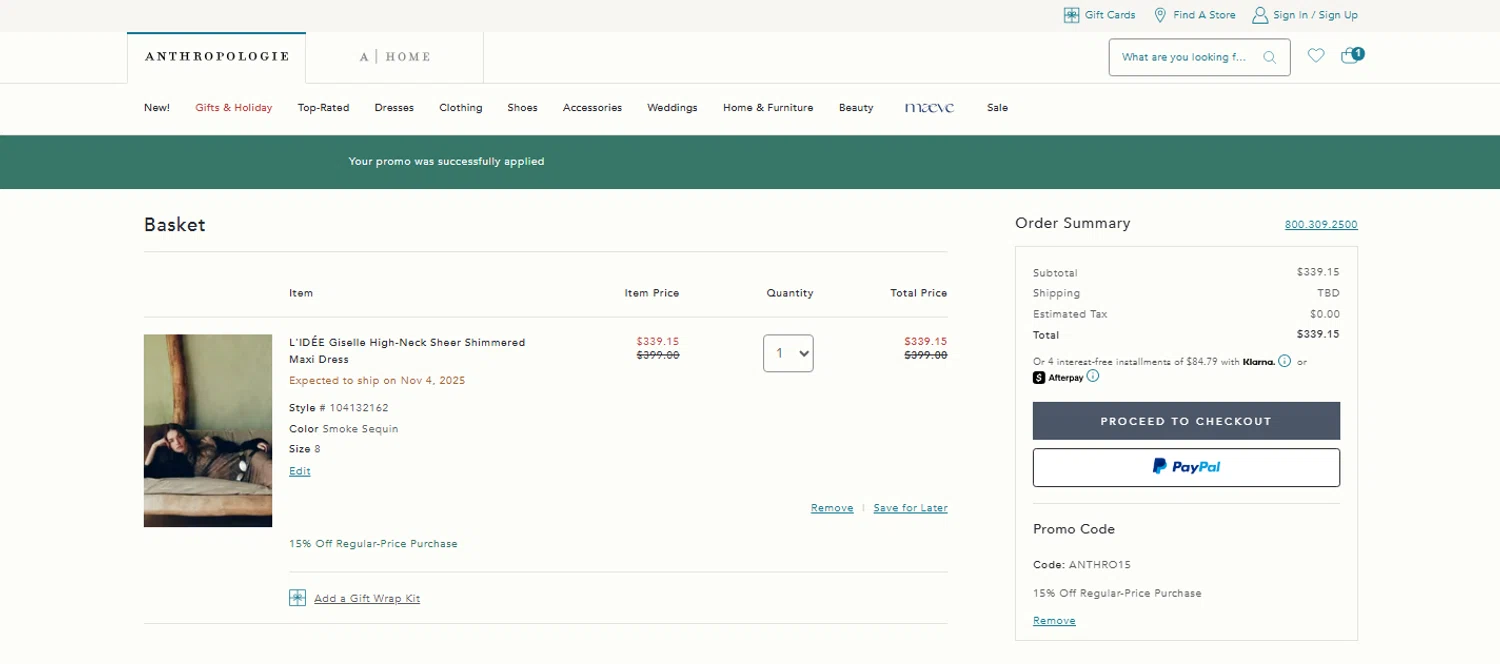Click the '15% Off Regular-Price Purchase' item note

point(373,544)
